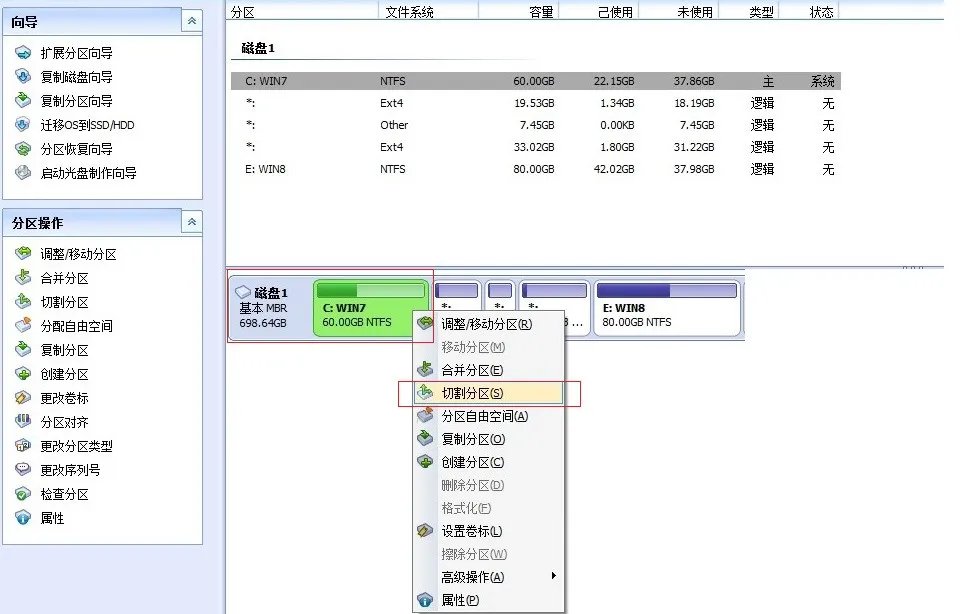Collapse the 向导 panel

pyautogui.click(x=190, y=20)
